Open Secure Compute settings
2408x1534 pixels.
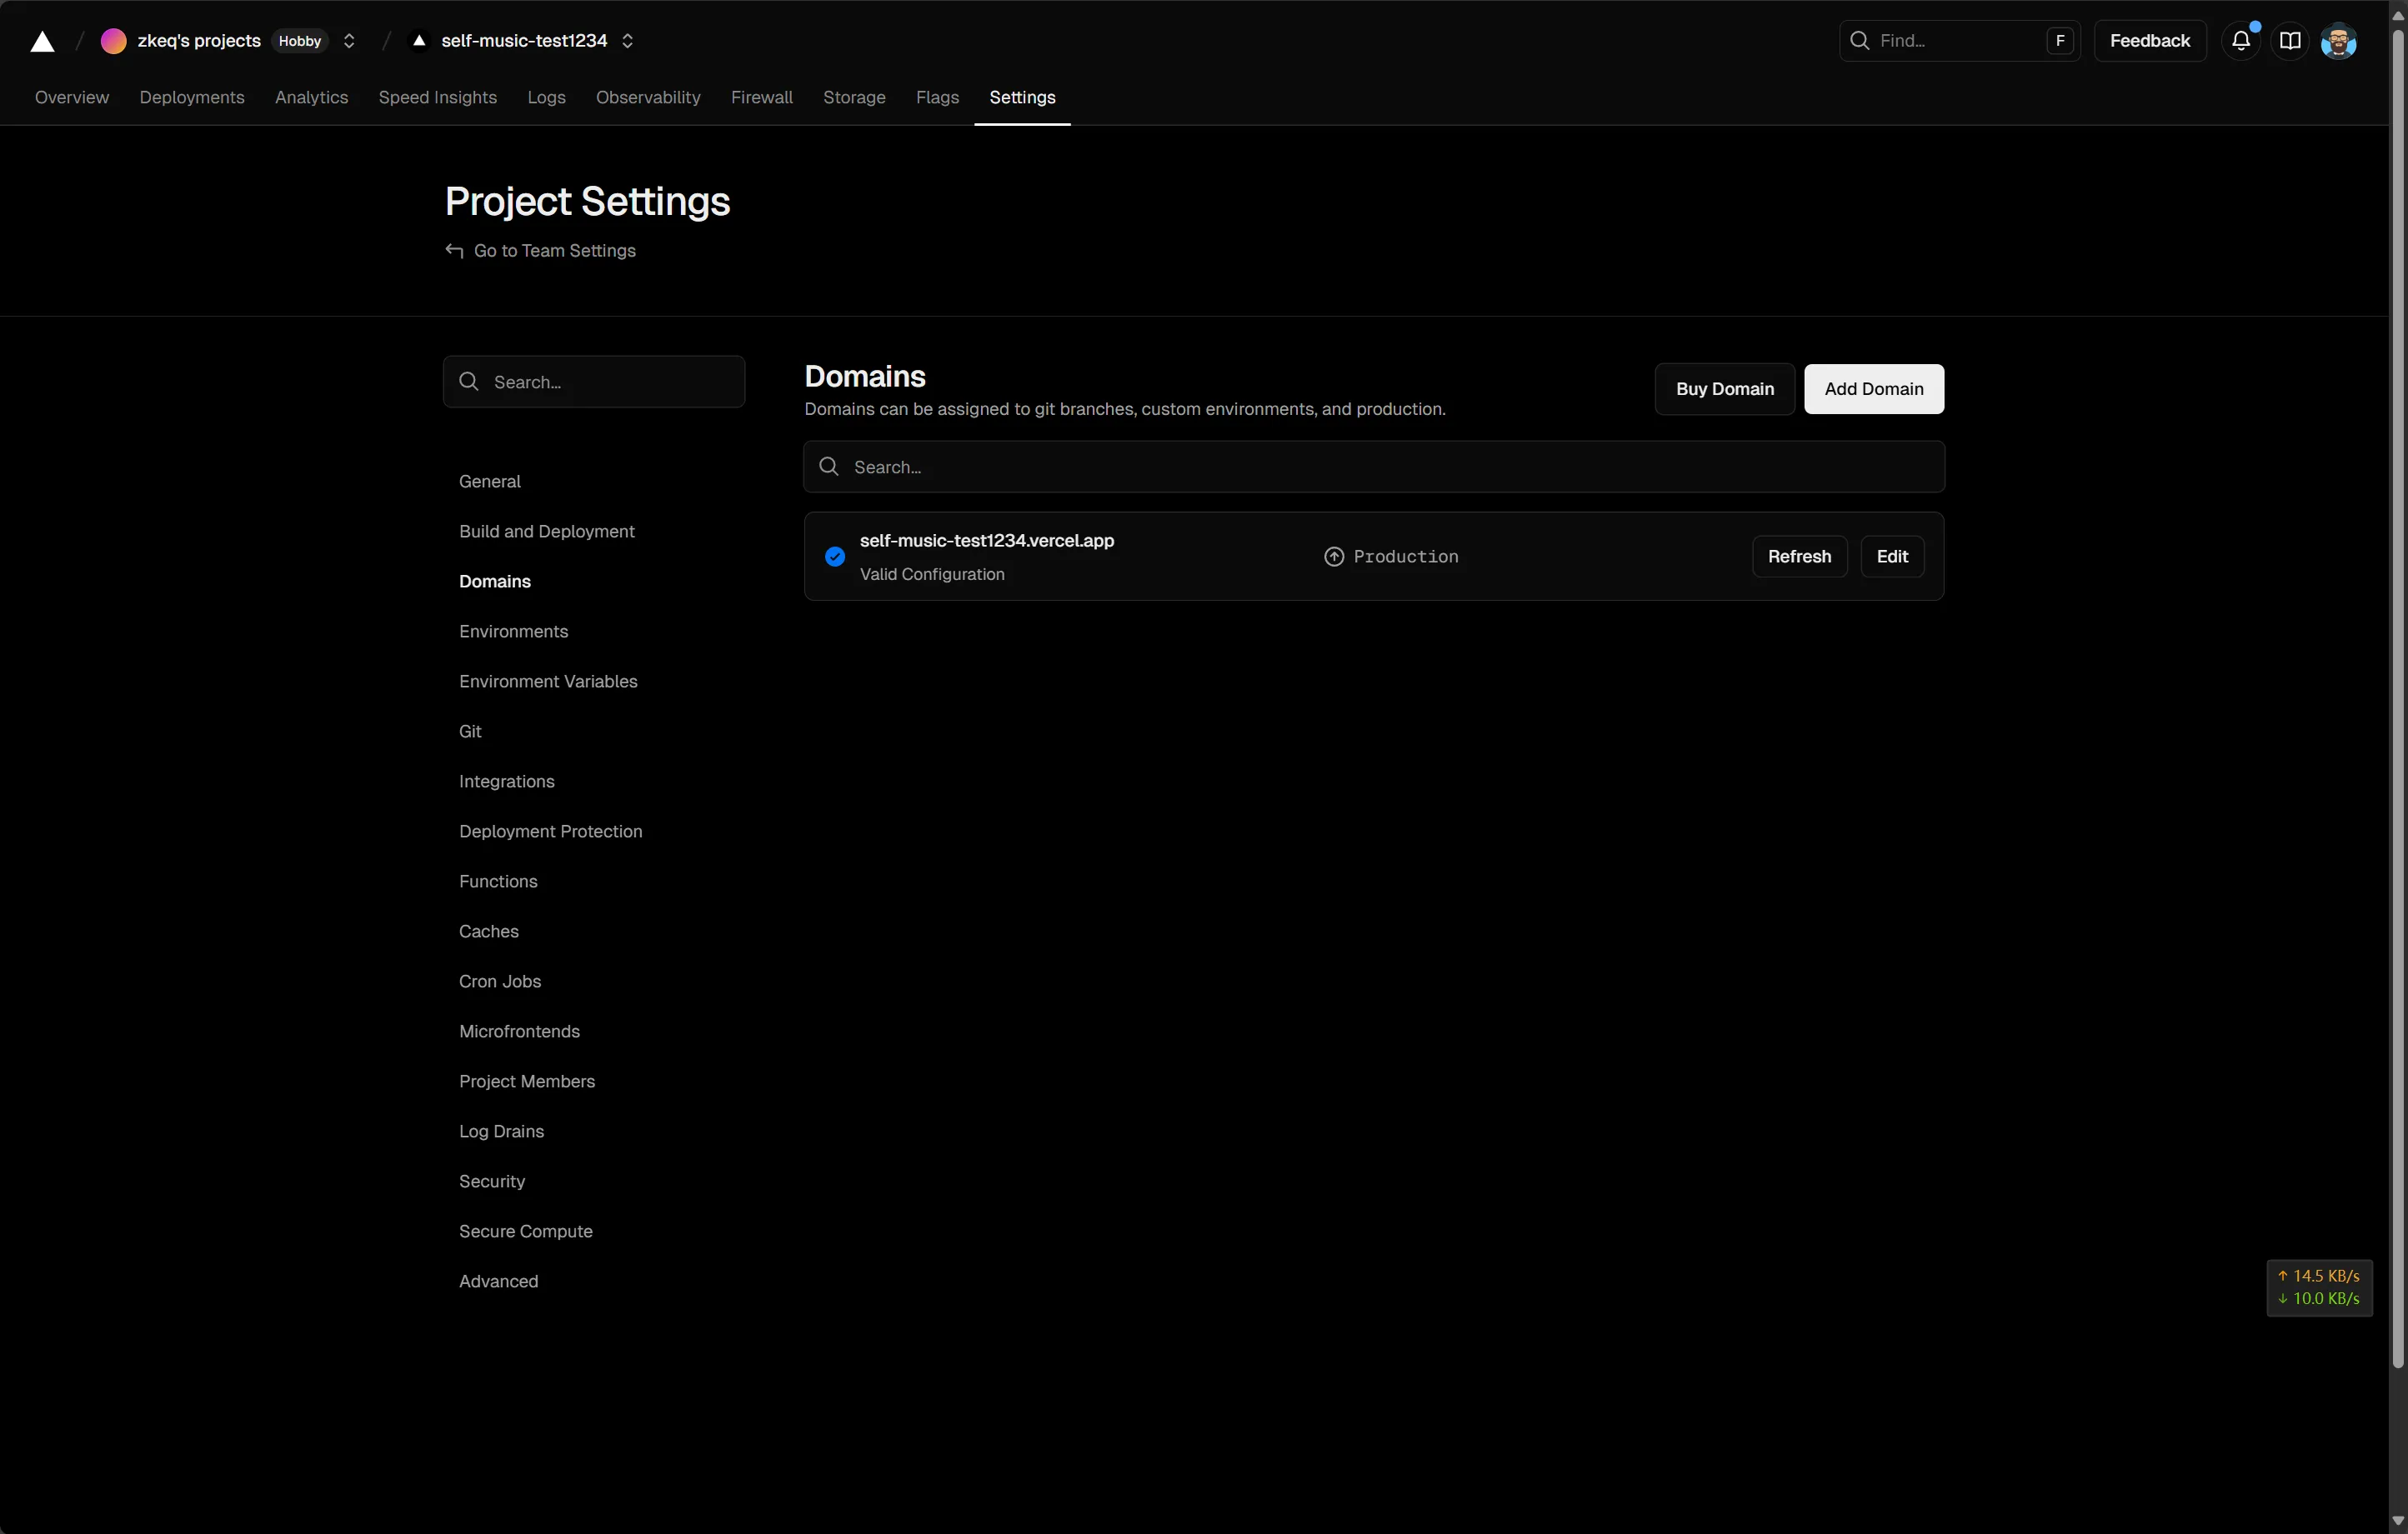click(526, 1231)
